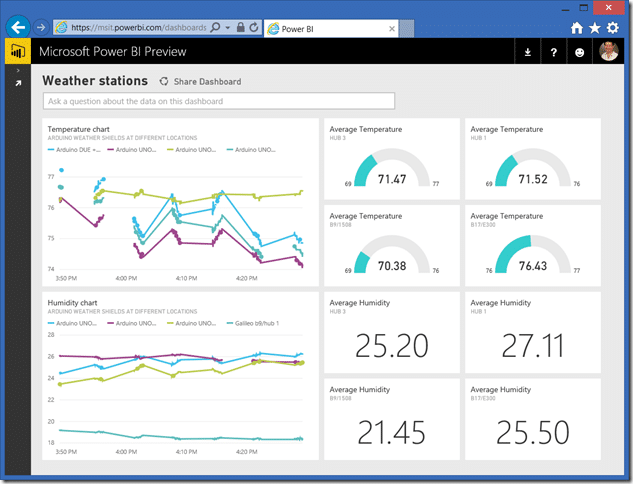633x484 pixels.
Task: Click the browser Back arrow button
Action: [x=18, y=27]
